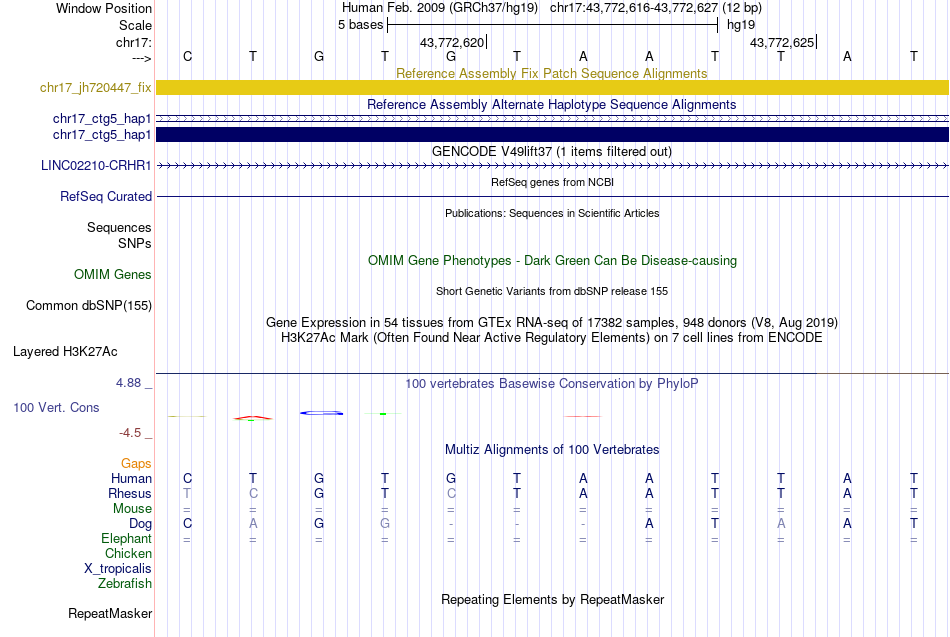Click the Layered H3K27Ac label
The height and width of the screenshot is (637, 950).
pos(65,352)
